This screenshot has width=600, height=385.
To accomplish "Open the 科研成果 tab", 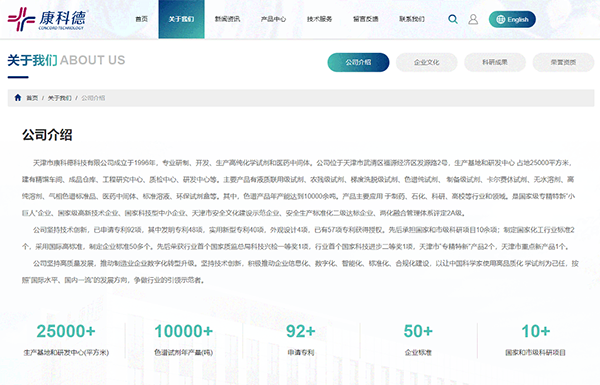I will coord(495,62).
